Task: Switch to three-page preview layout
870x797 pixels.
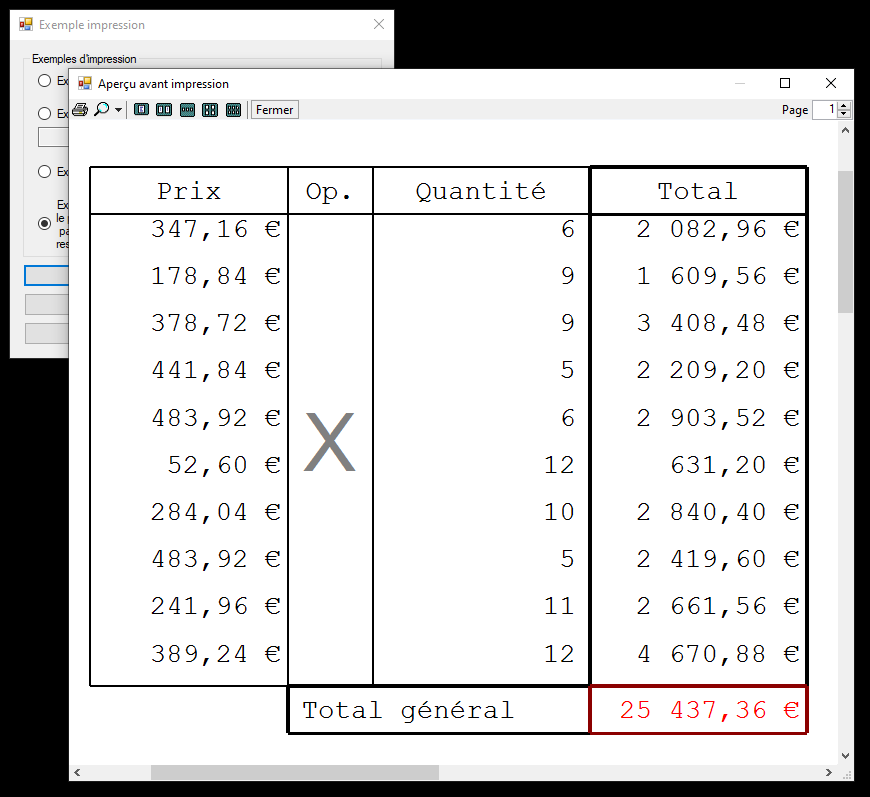Action: (x=187, y=110)
